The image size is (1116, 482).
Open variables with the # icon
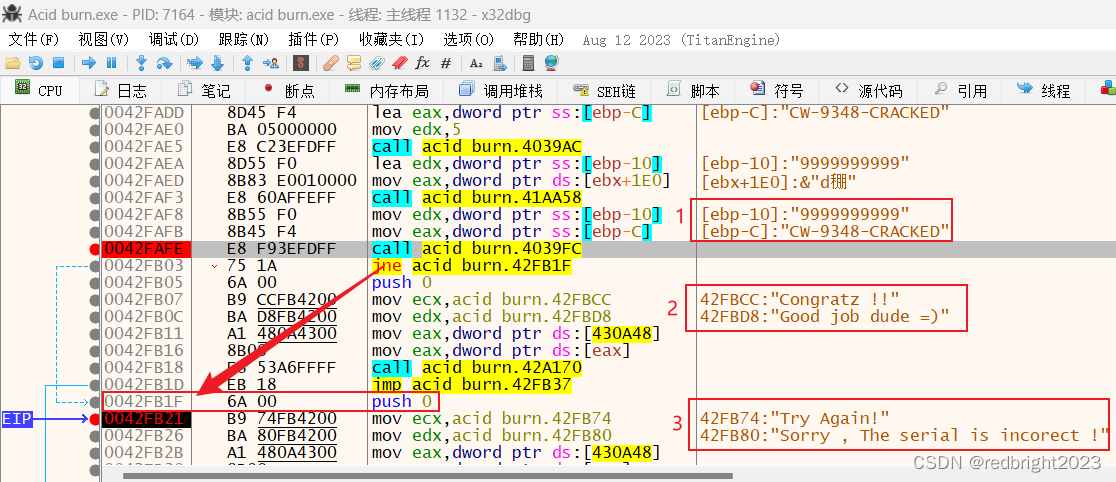tap(446, 63)
